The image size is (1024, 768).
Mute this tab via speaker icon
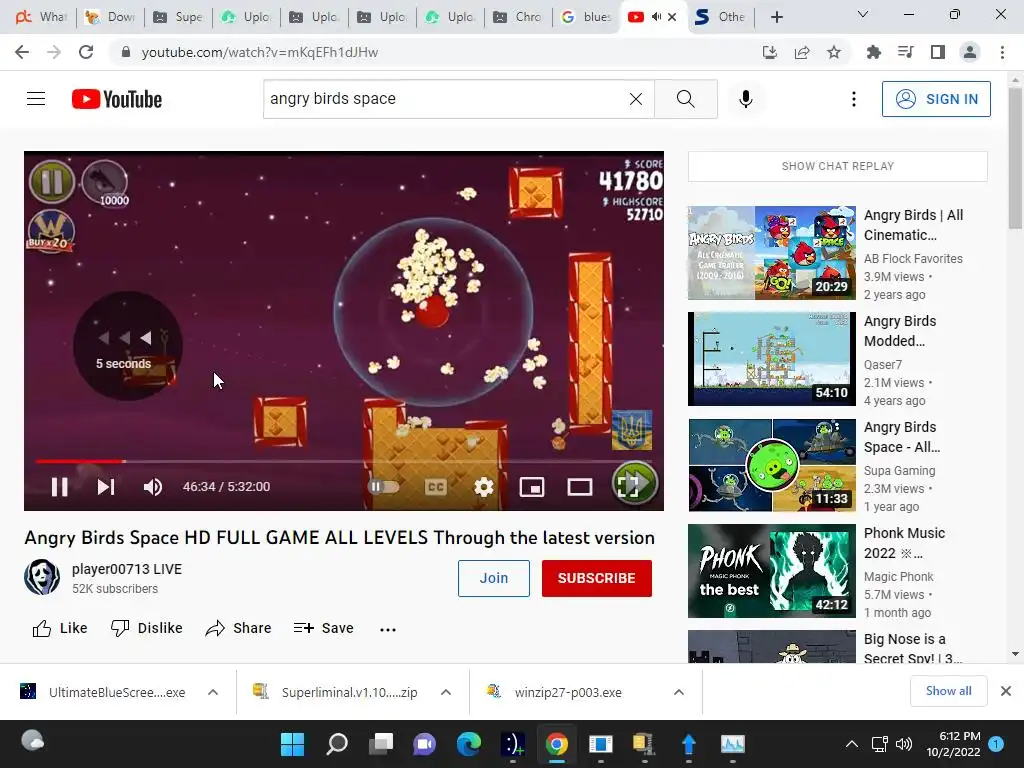click(656, 17)
